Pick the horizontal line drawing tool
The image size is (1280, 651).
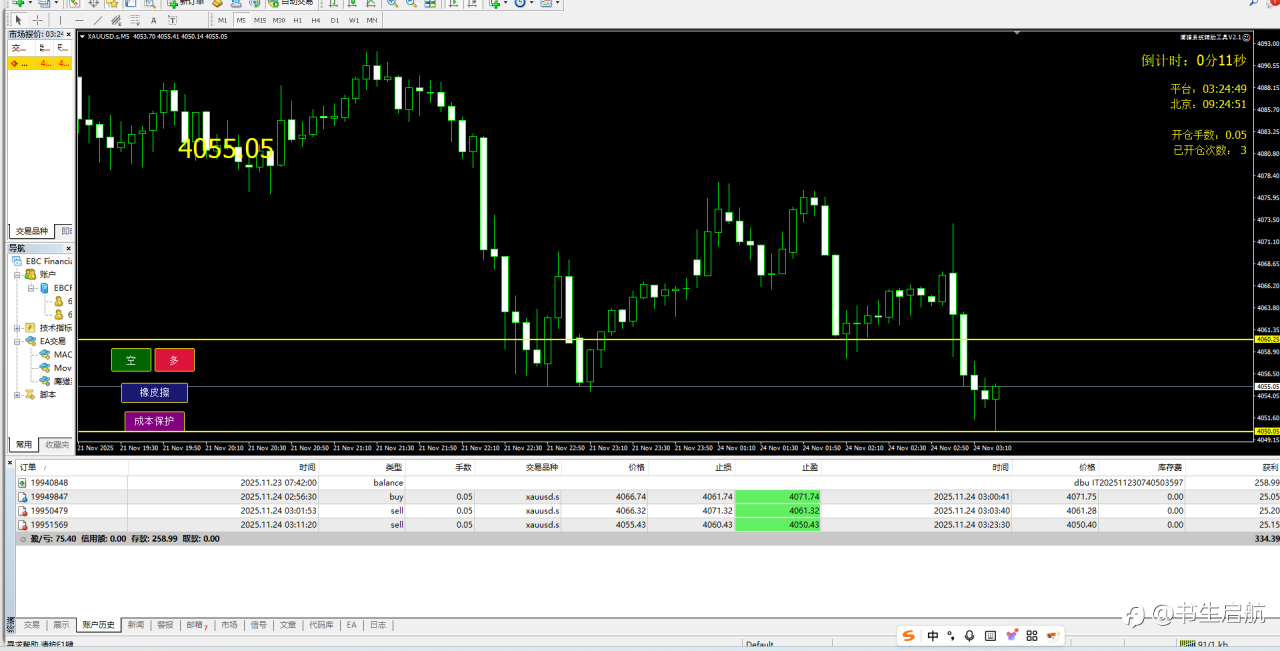coord(79,20)
